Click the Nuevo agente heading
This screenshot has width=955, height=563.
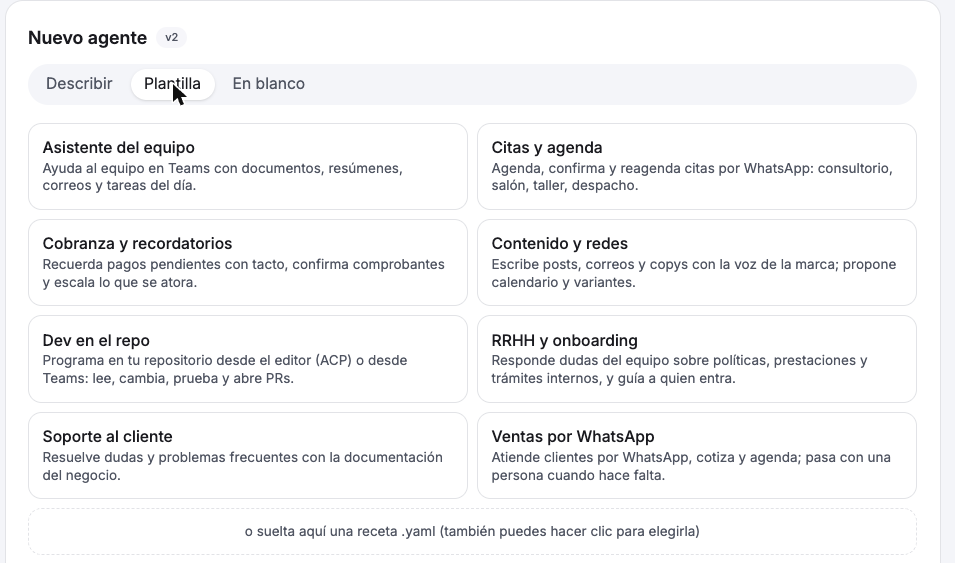[88, 38]
